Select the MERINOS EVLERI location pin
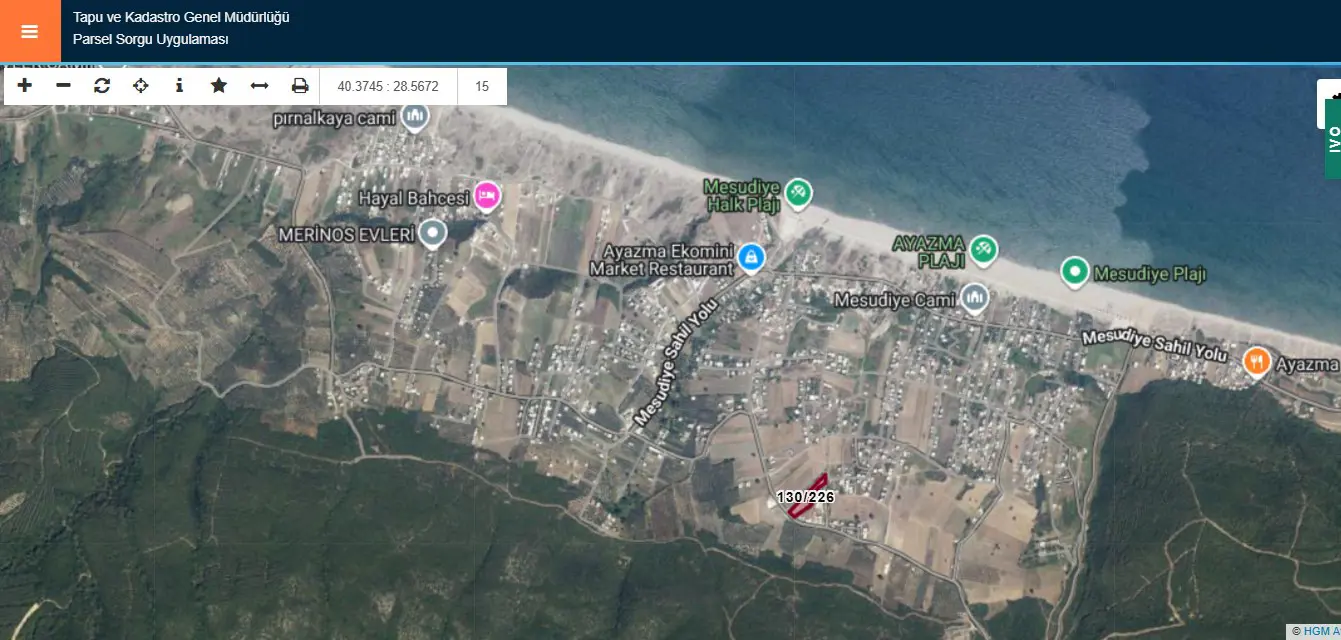The height and width of the screenshot is (640, 1341). coord(433,235)
